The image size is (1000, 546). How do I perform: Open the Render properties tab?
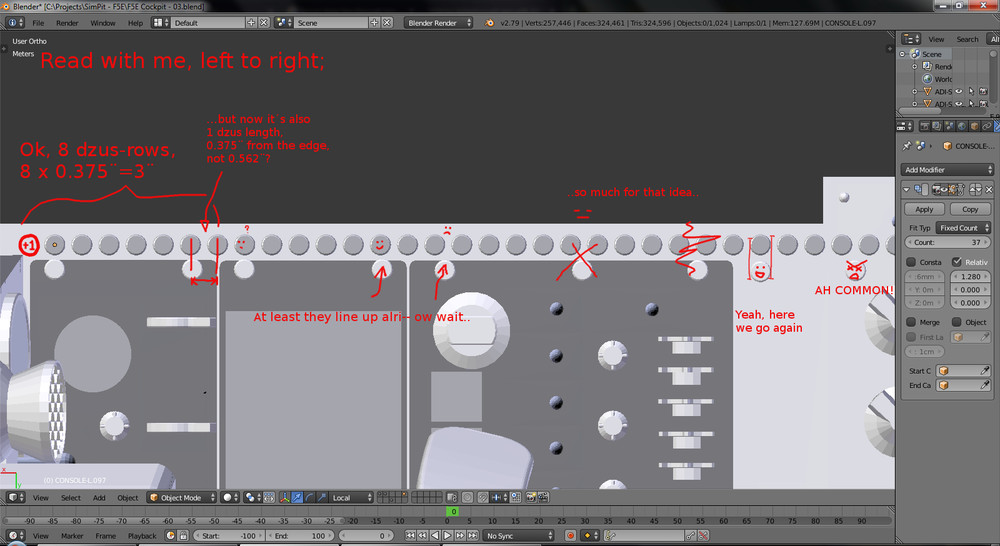coord(924,126)
